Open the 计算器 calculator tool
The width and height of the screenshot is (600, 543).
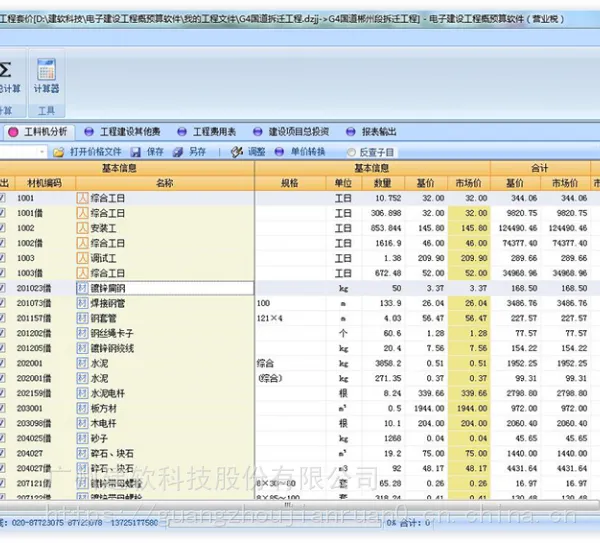pyautogui.click(x=46, y=76)
